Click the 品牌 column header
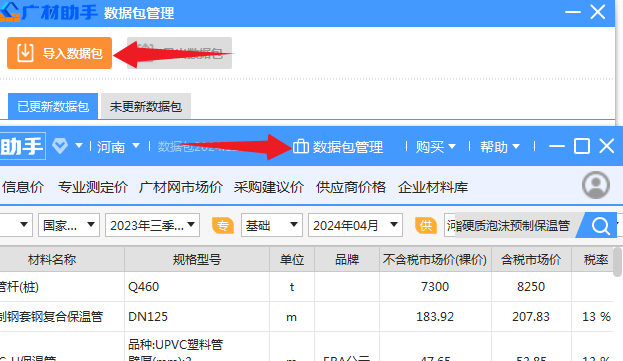Image resolution: width=623 pixels, height=361 pixels. point(347,259)
